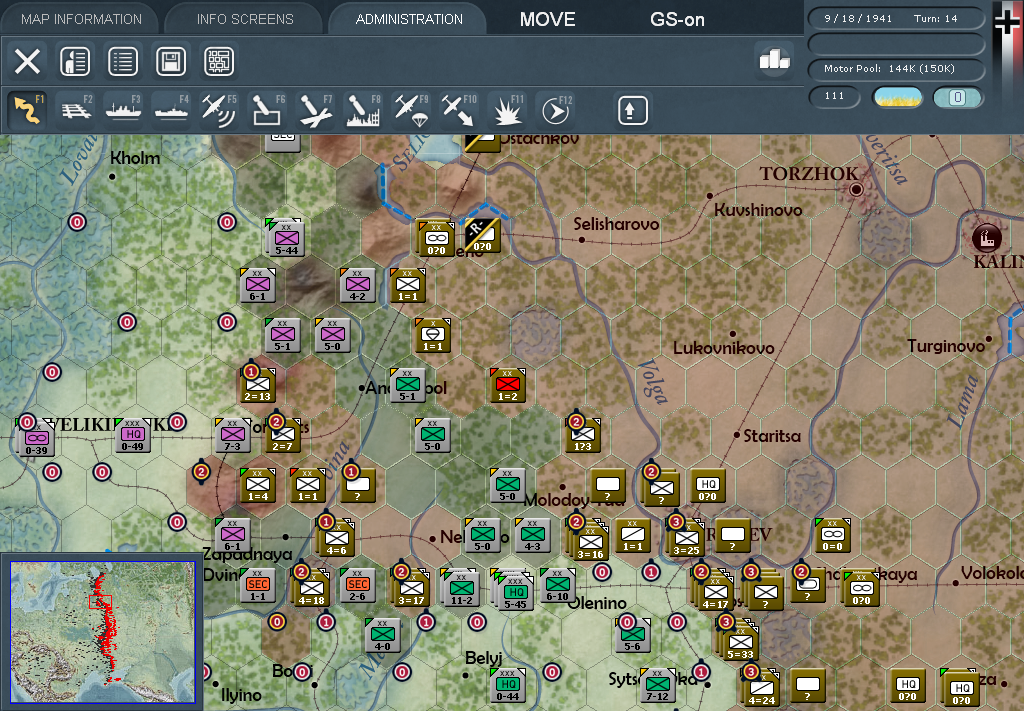Select the green HQ counter labeled 5-45
Viewport: 1024px width, 711px height.
[514, 590]
